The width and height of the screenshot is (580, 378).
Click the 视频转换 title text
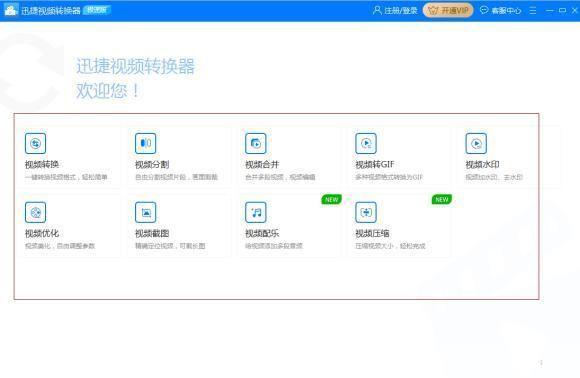pyautogui.click(x=42, y=165)
